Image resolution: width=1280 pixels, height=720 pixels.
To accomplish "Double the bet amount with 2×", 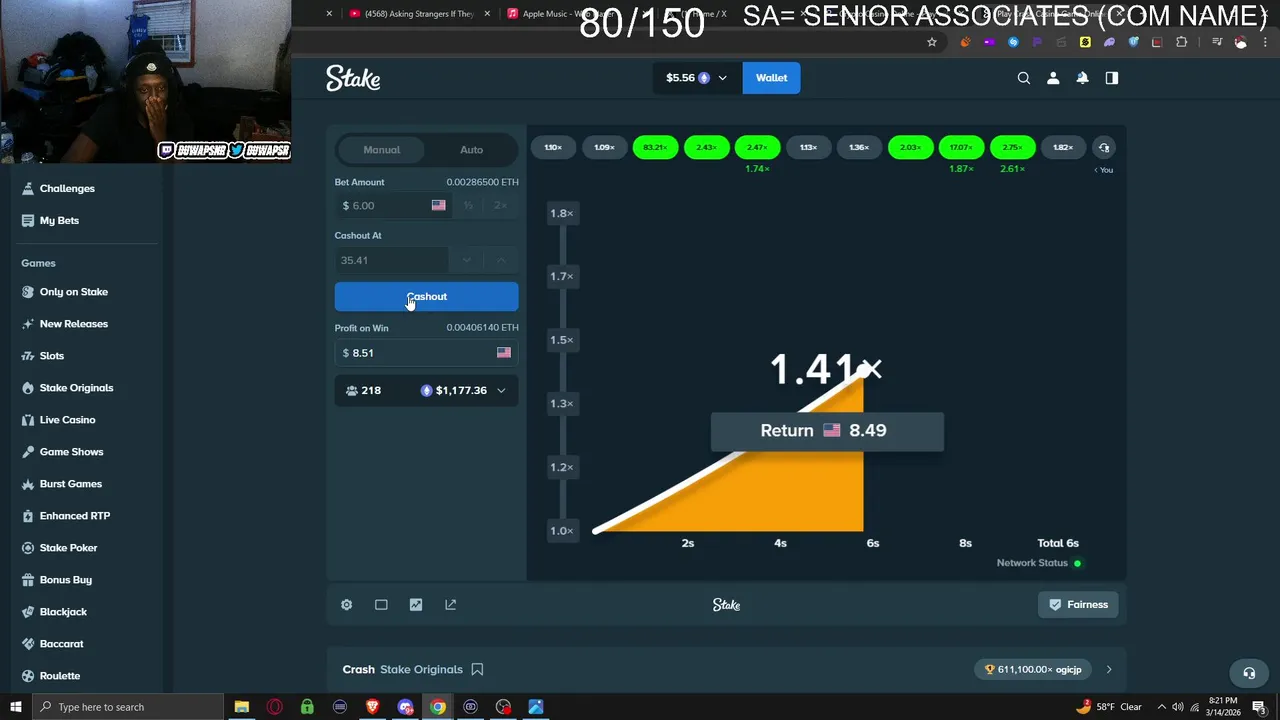I will point(501,206).
